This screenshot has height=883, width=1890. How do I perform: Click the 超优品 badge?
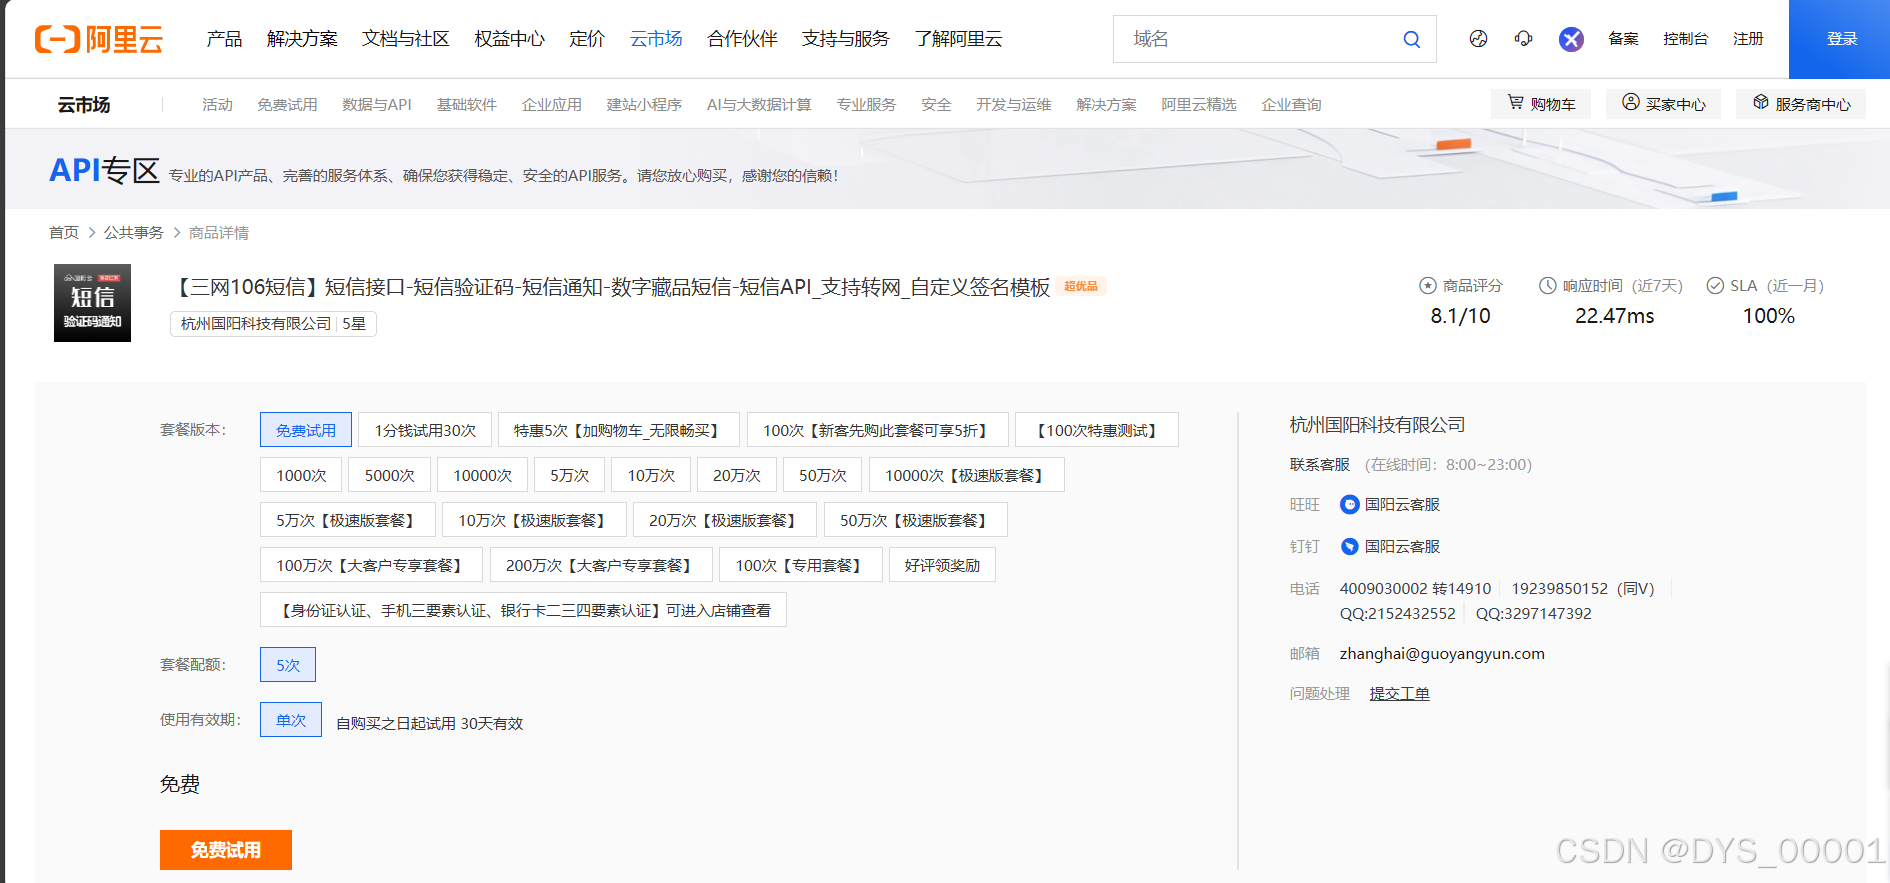[1081, 287]
